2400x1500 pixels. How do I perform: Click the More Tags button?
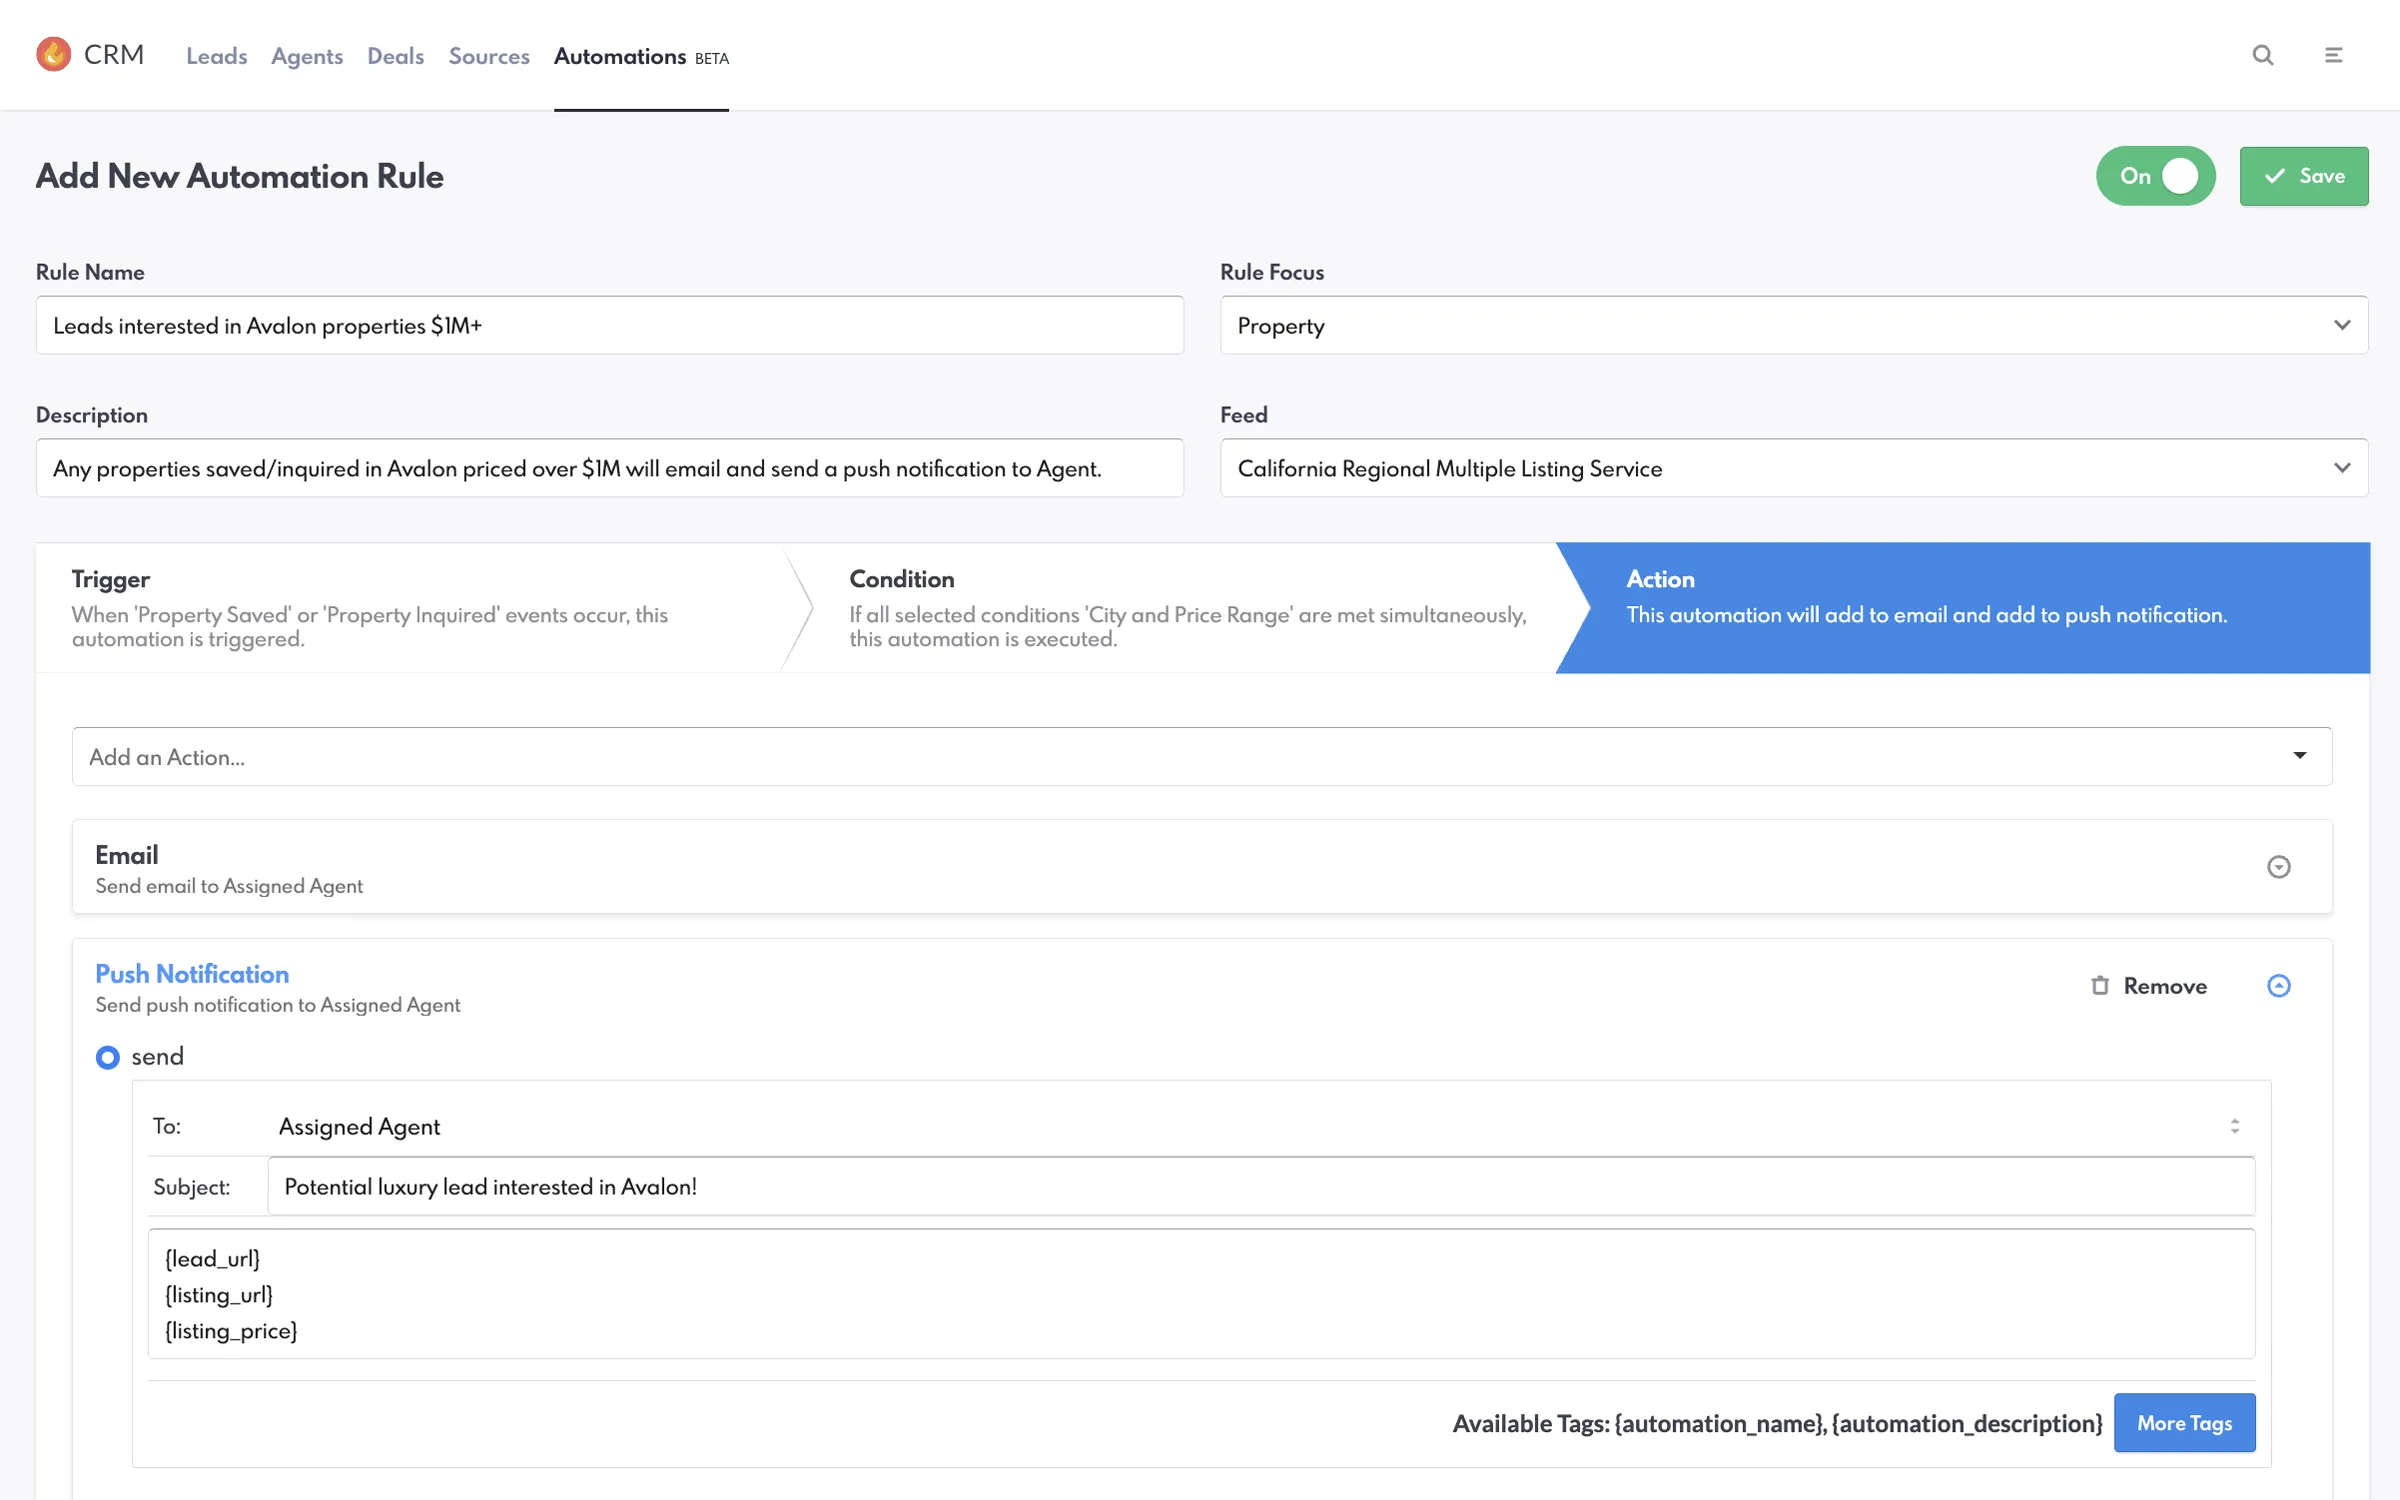click(x=2184, y=1423)
